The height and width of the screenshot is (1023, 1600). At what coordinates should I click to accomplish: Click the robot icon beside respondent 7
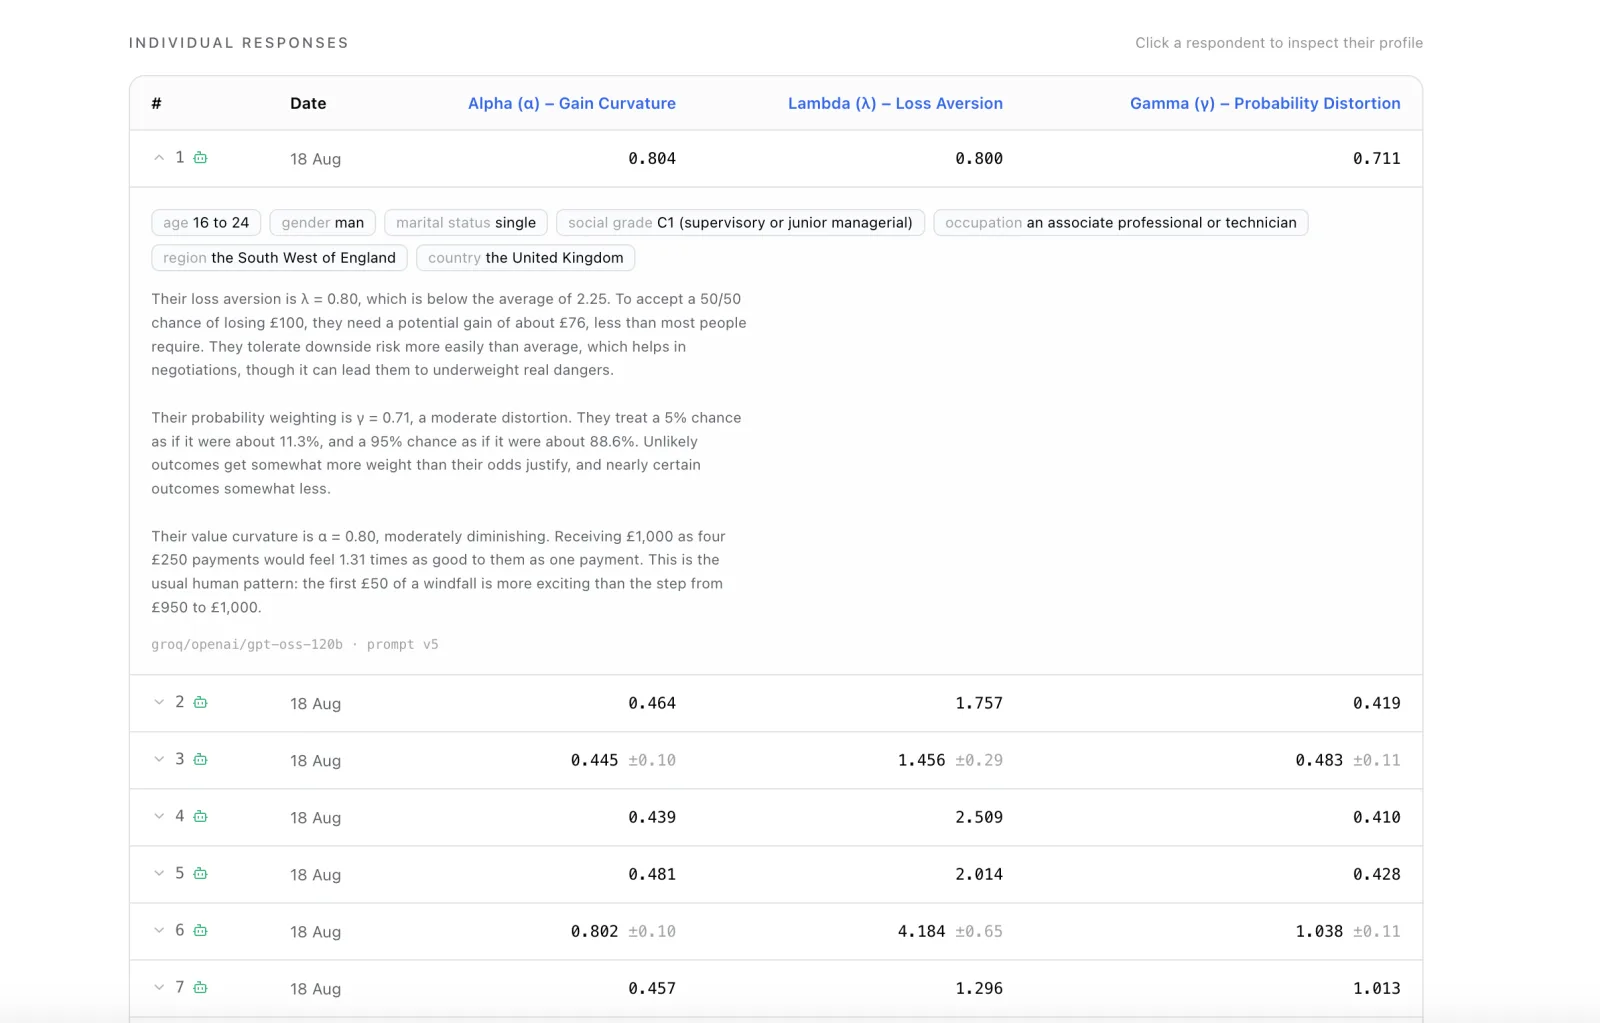200,987
